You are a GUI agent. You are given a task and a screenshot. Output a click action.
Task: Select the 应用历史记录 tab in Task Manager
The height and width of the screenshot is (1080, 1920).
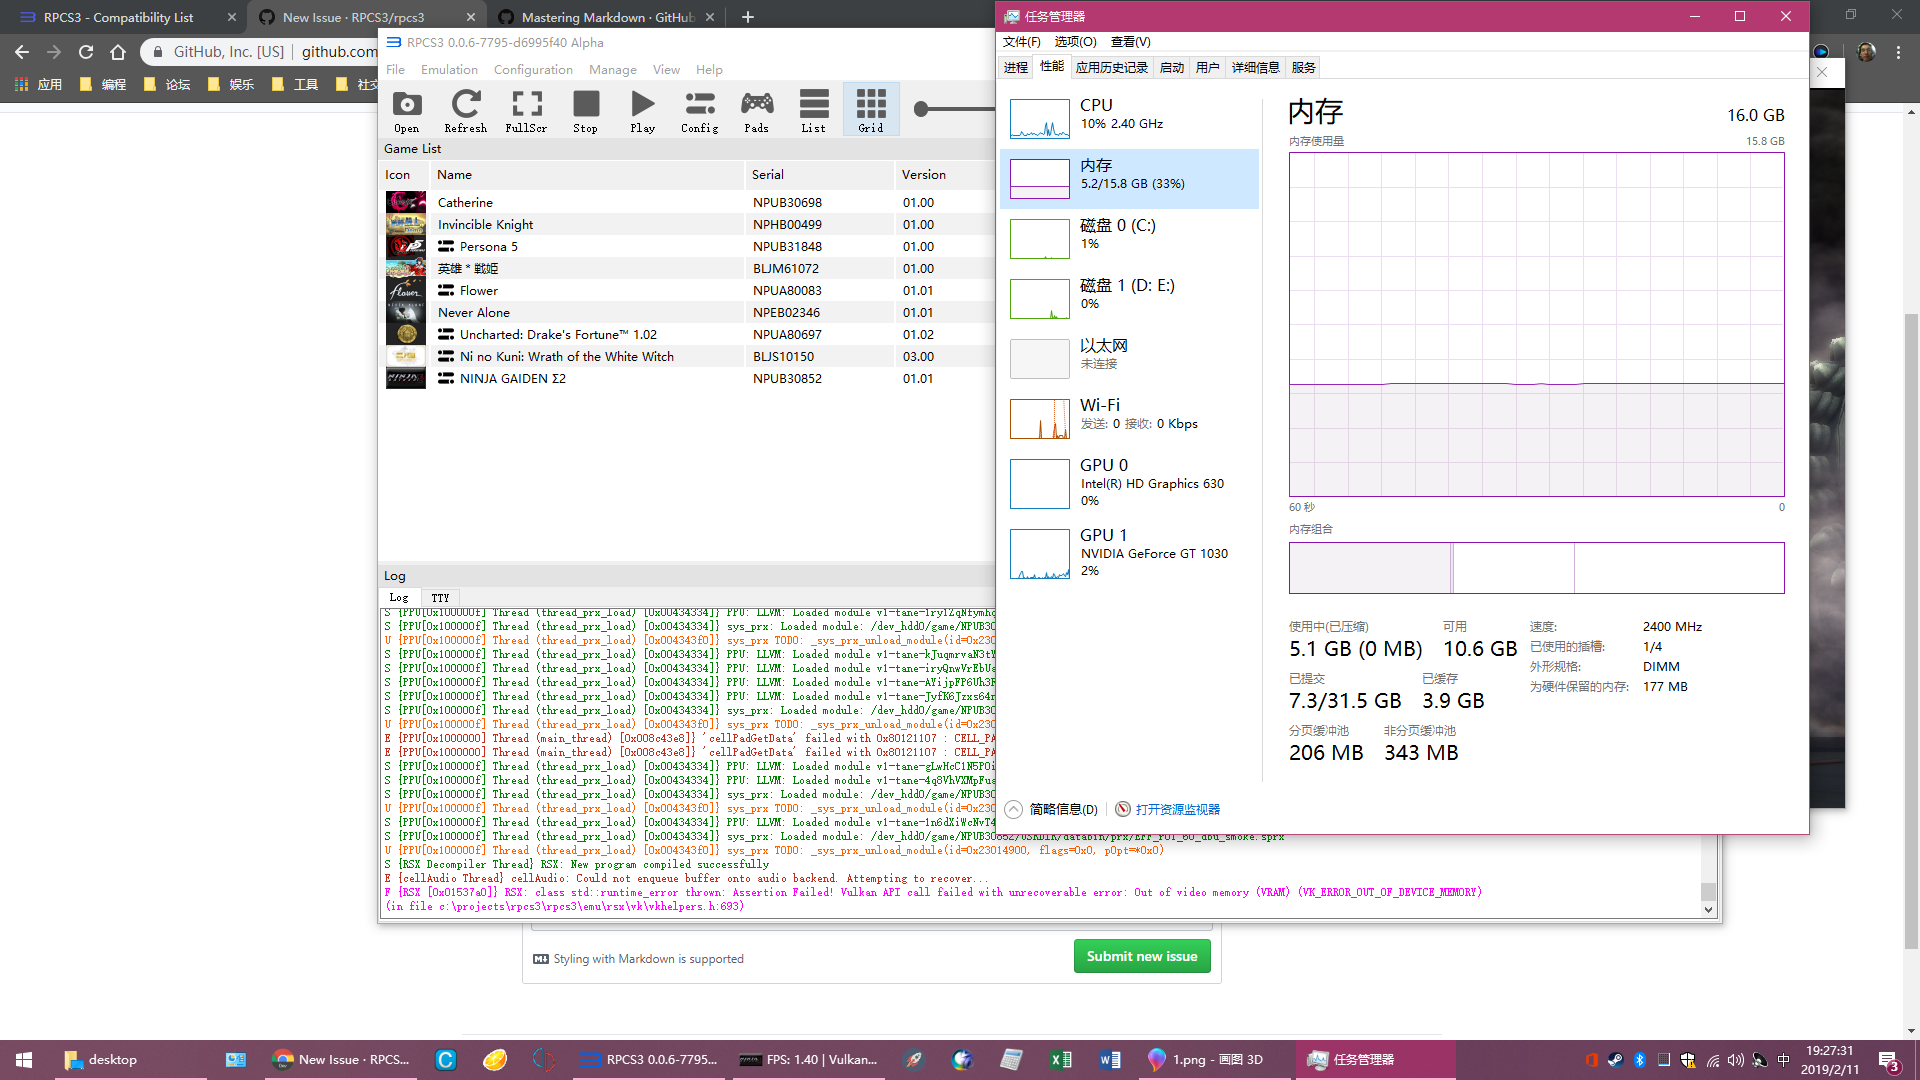[x=1111, y=68]
